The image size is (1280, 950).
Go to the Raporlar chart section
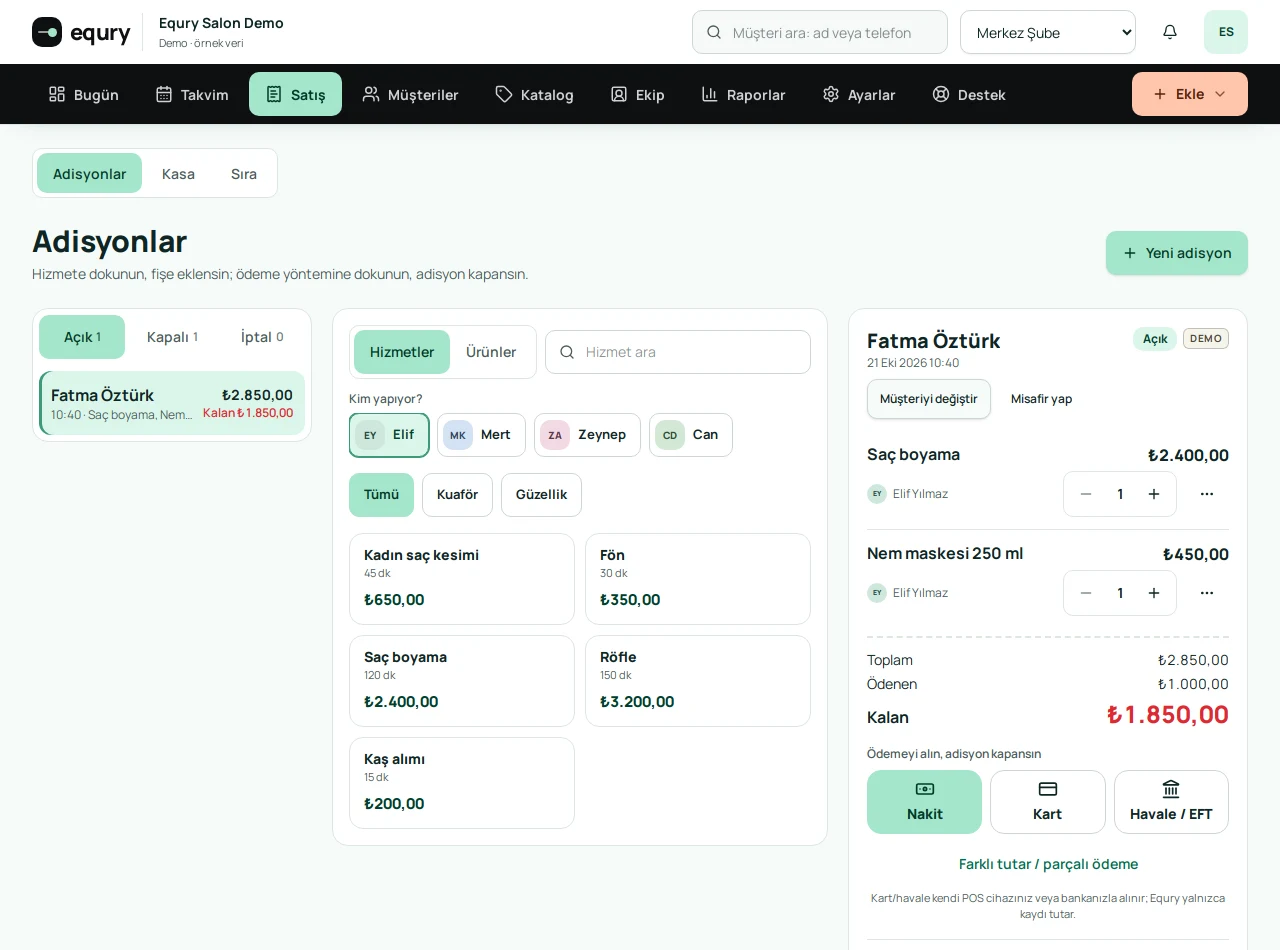(x=743, y=94)
